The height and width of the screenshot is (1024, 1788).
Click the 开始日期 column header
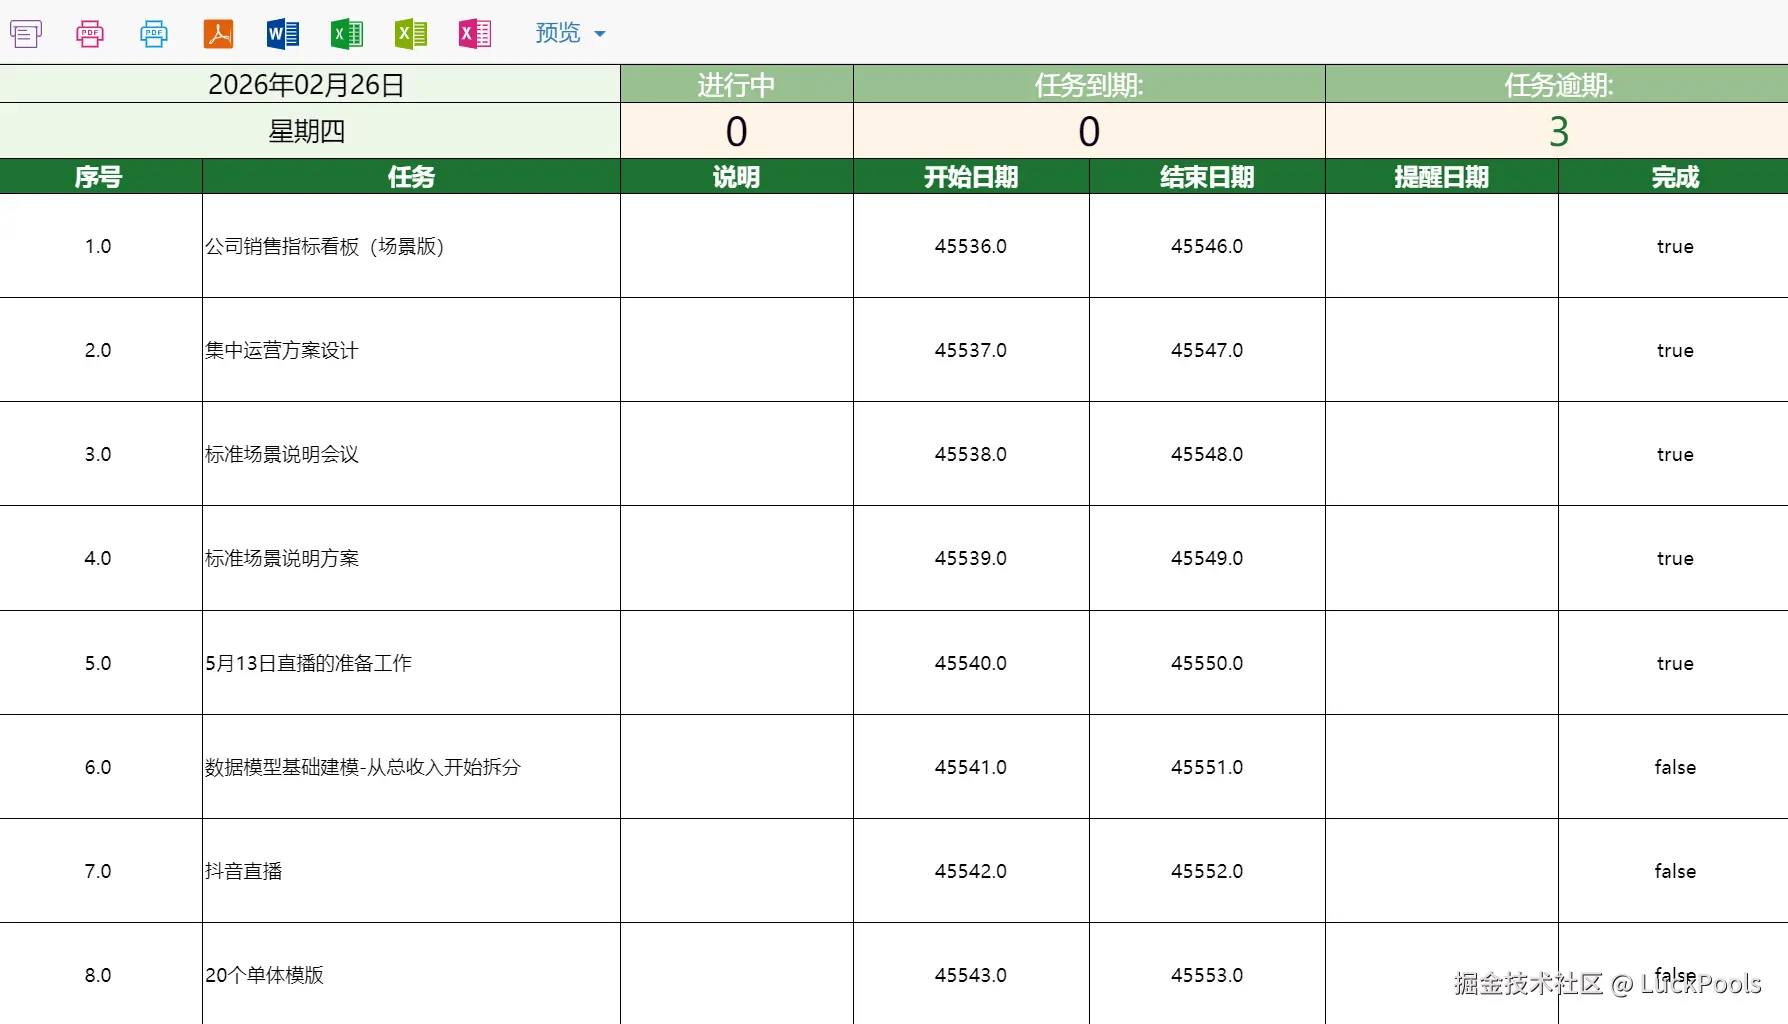coord(970,177)
